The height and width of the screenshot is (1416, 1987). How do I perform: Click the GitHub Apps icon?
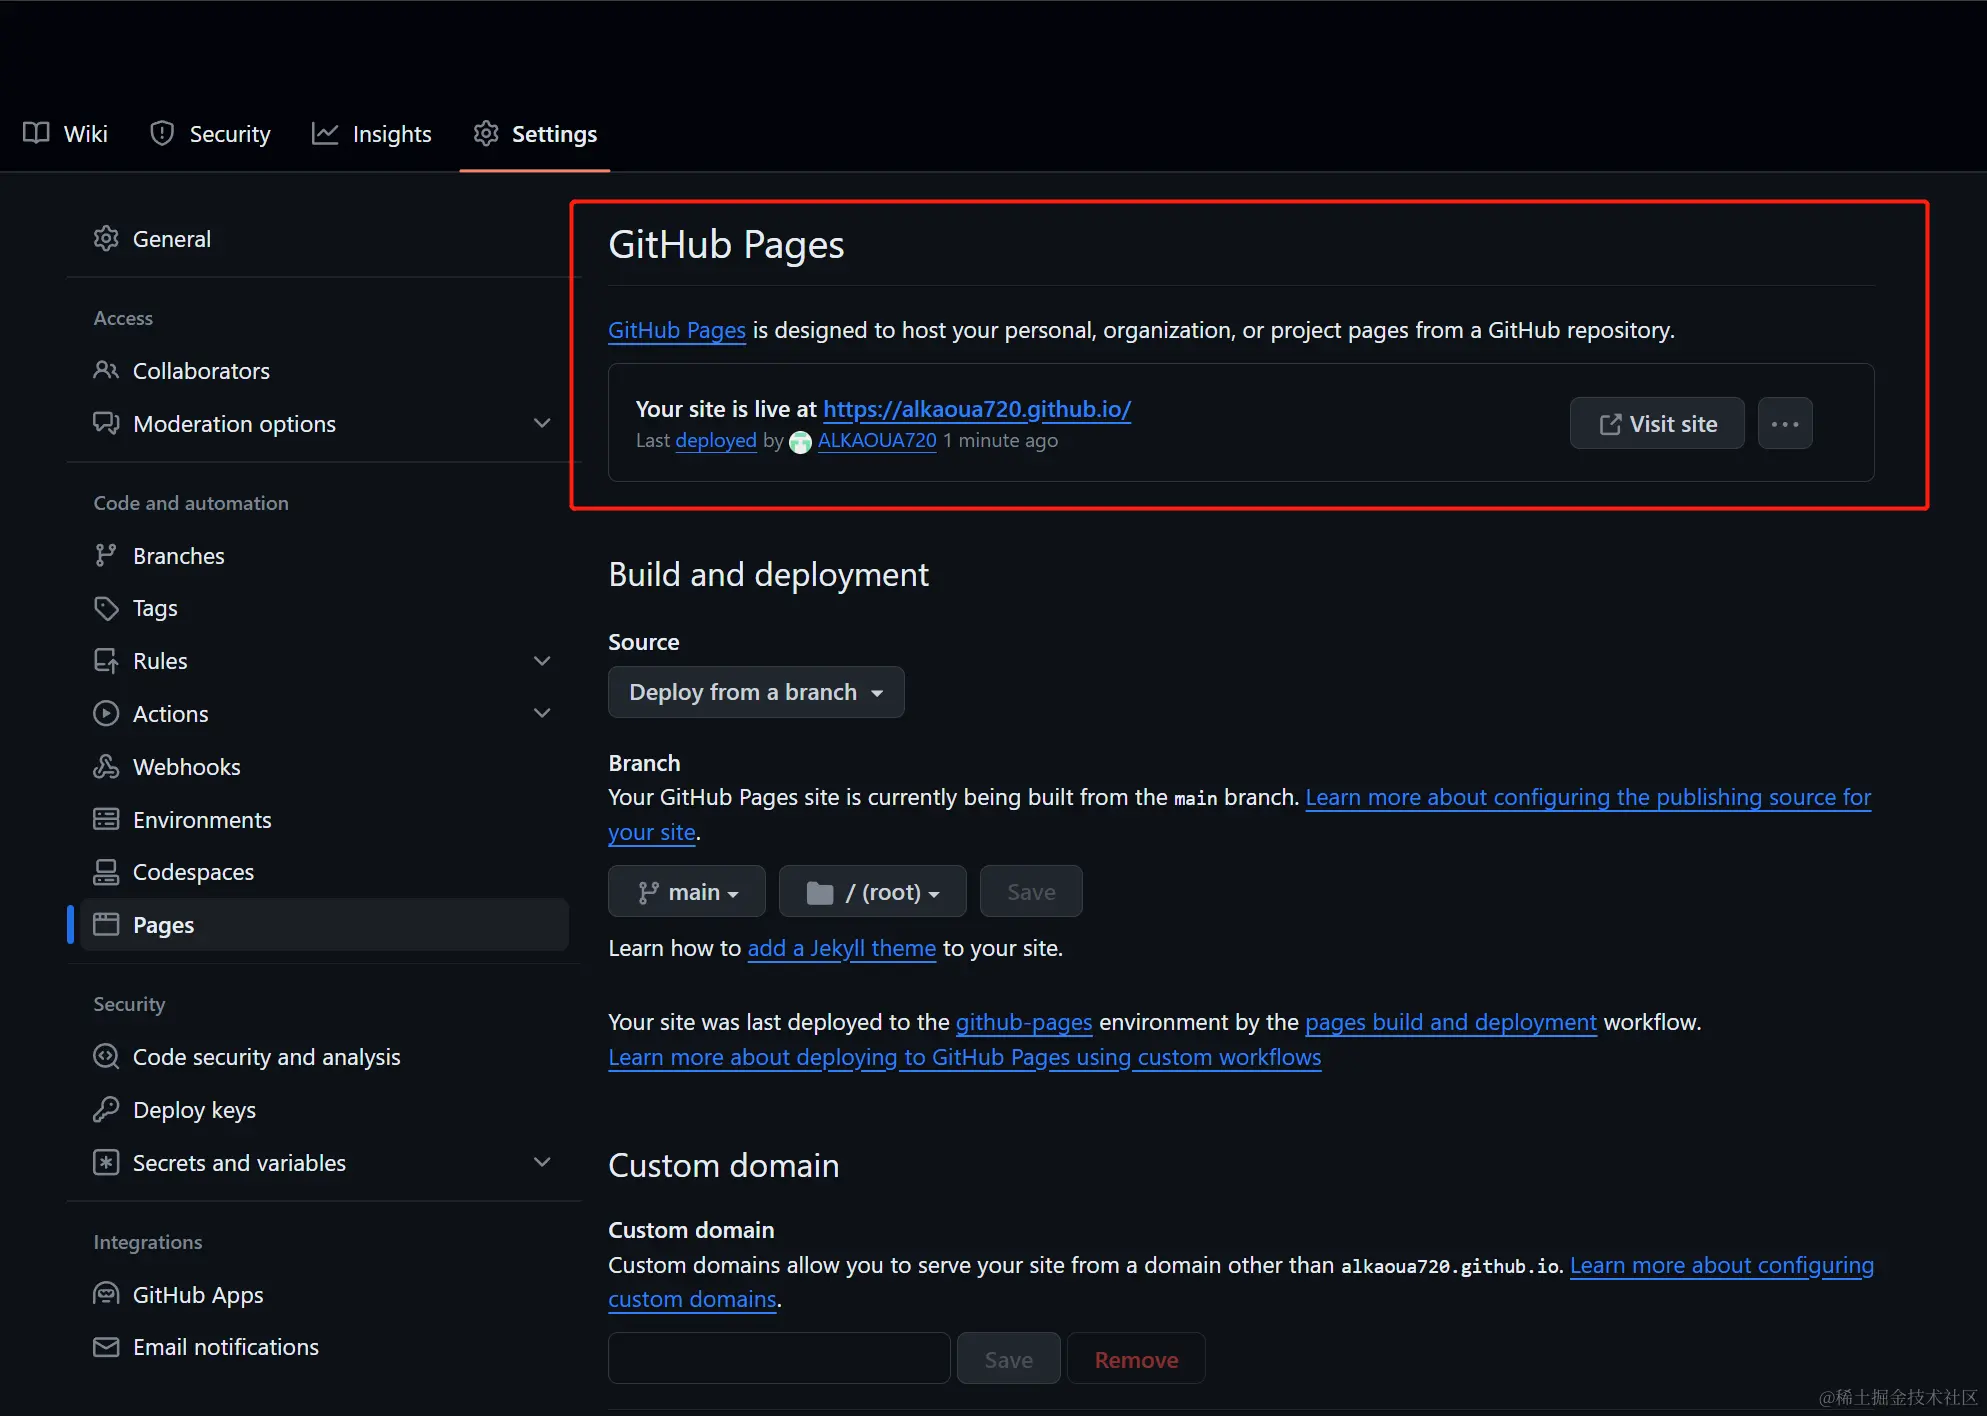[107, 1294]
